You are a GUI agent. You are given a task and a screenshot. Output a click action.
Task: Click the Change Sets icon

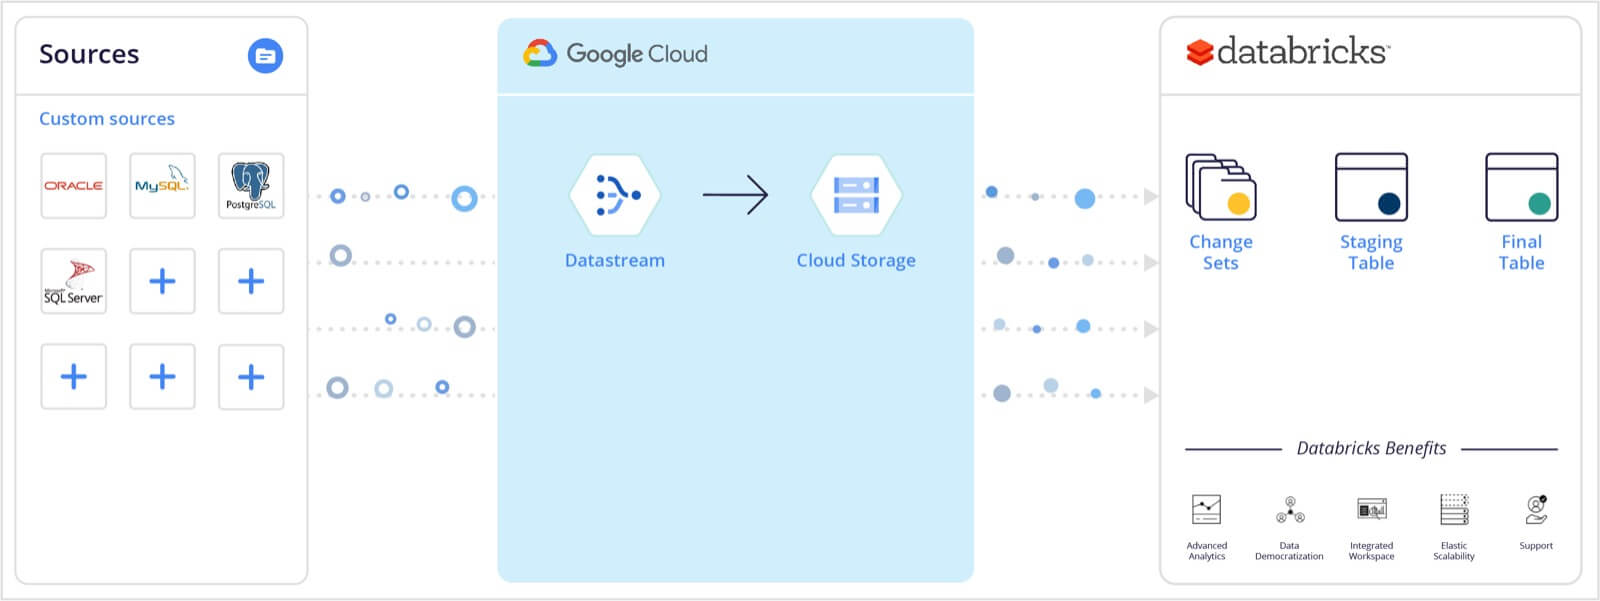pos(1221,187)
